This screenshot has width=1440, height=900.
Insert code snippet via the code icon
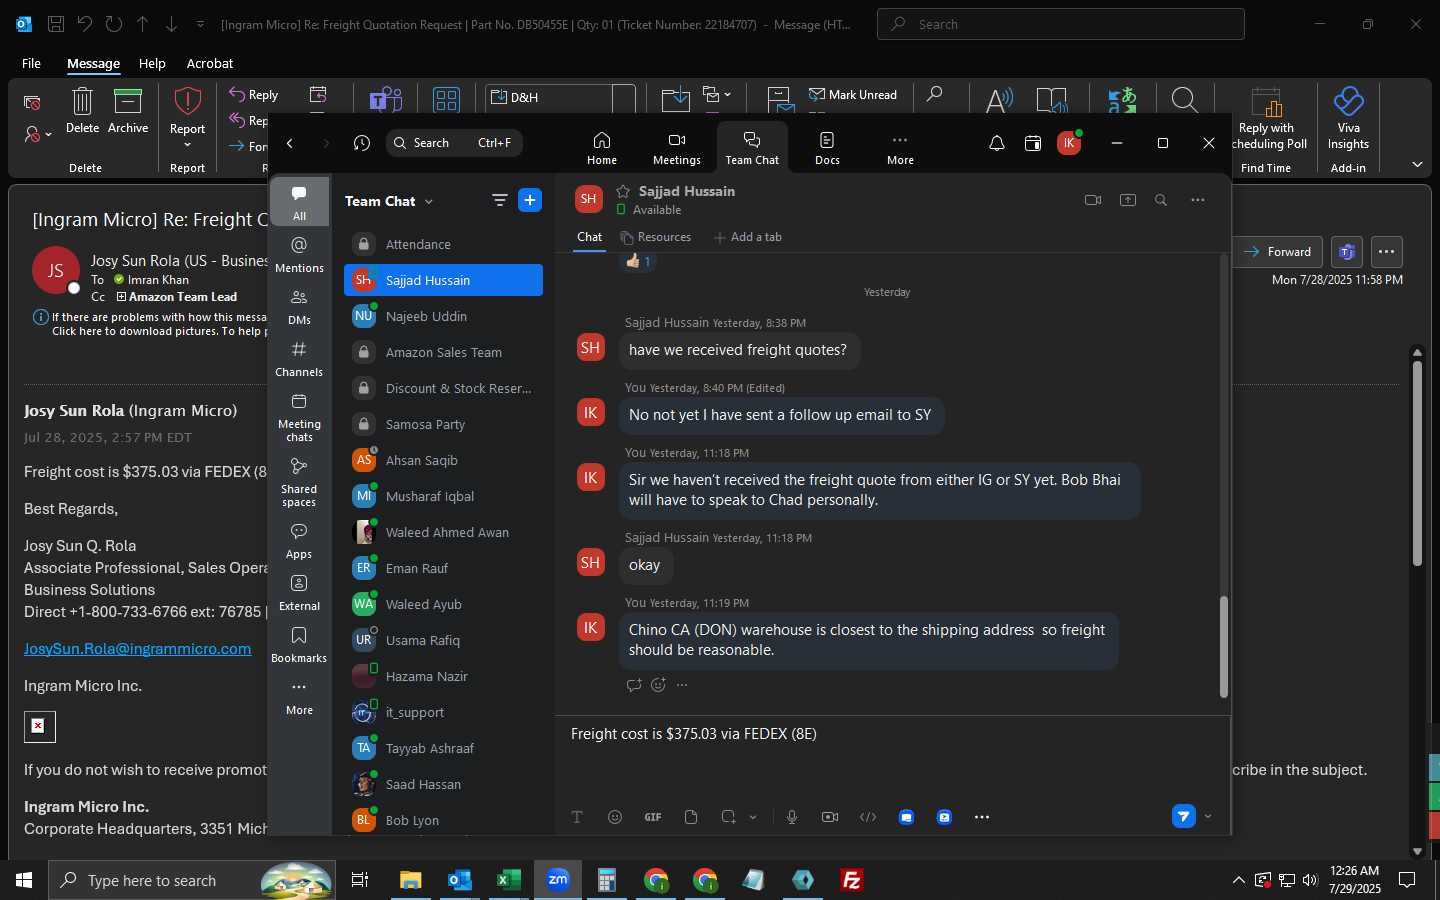868,817
